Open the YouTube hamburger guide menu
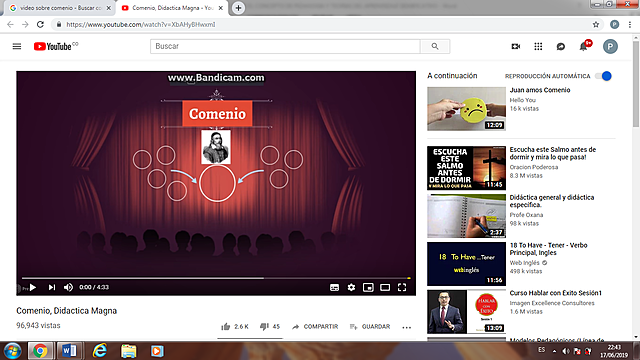Viewport: 640px width, 360px height. tap(17, 47)
